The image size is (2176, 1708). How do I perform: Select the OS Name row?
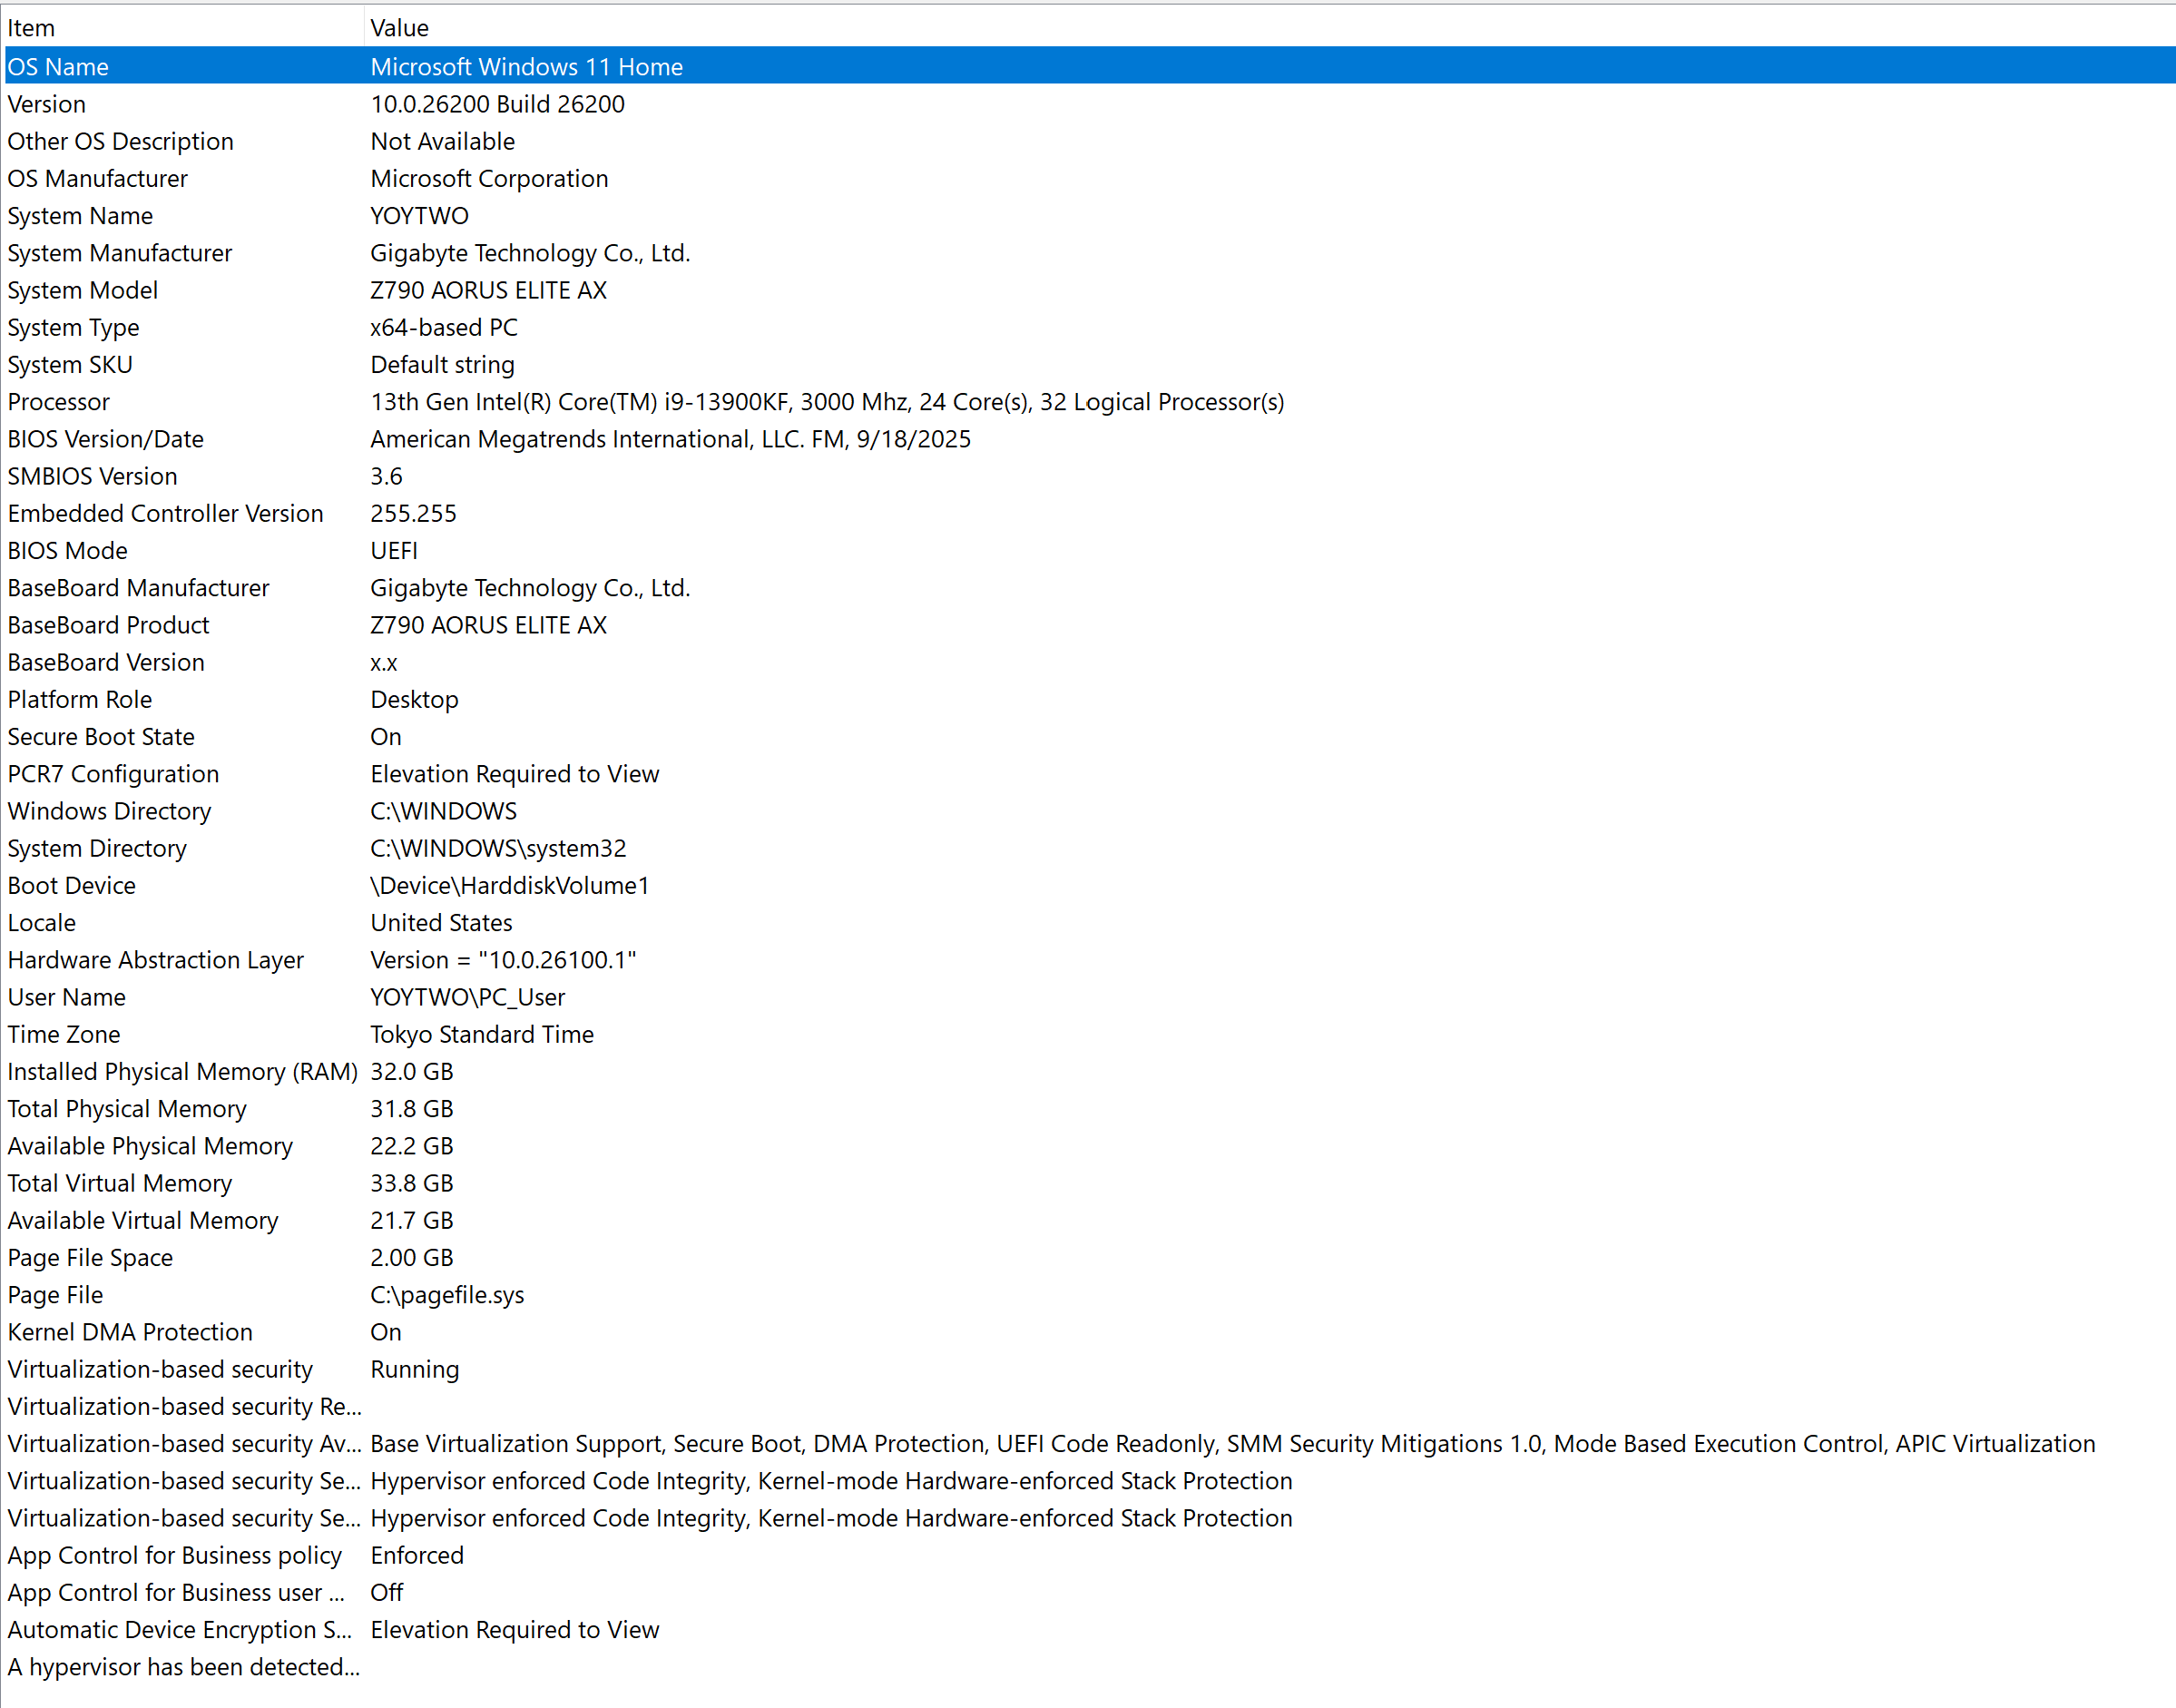58,67
